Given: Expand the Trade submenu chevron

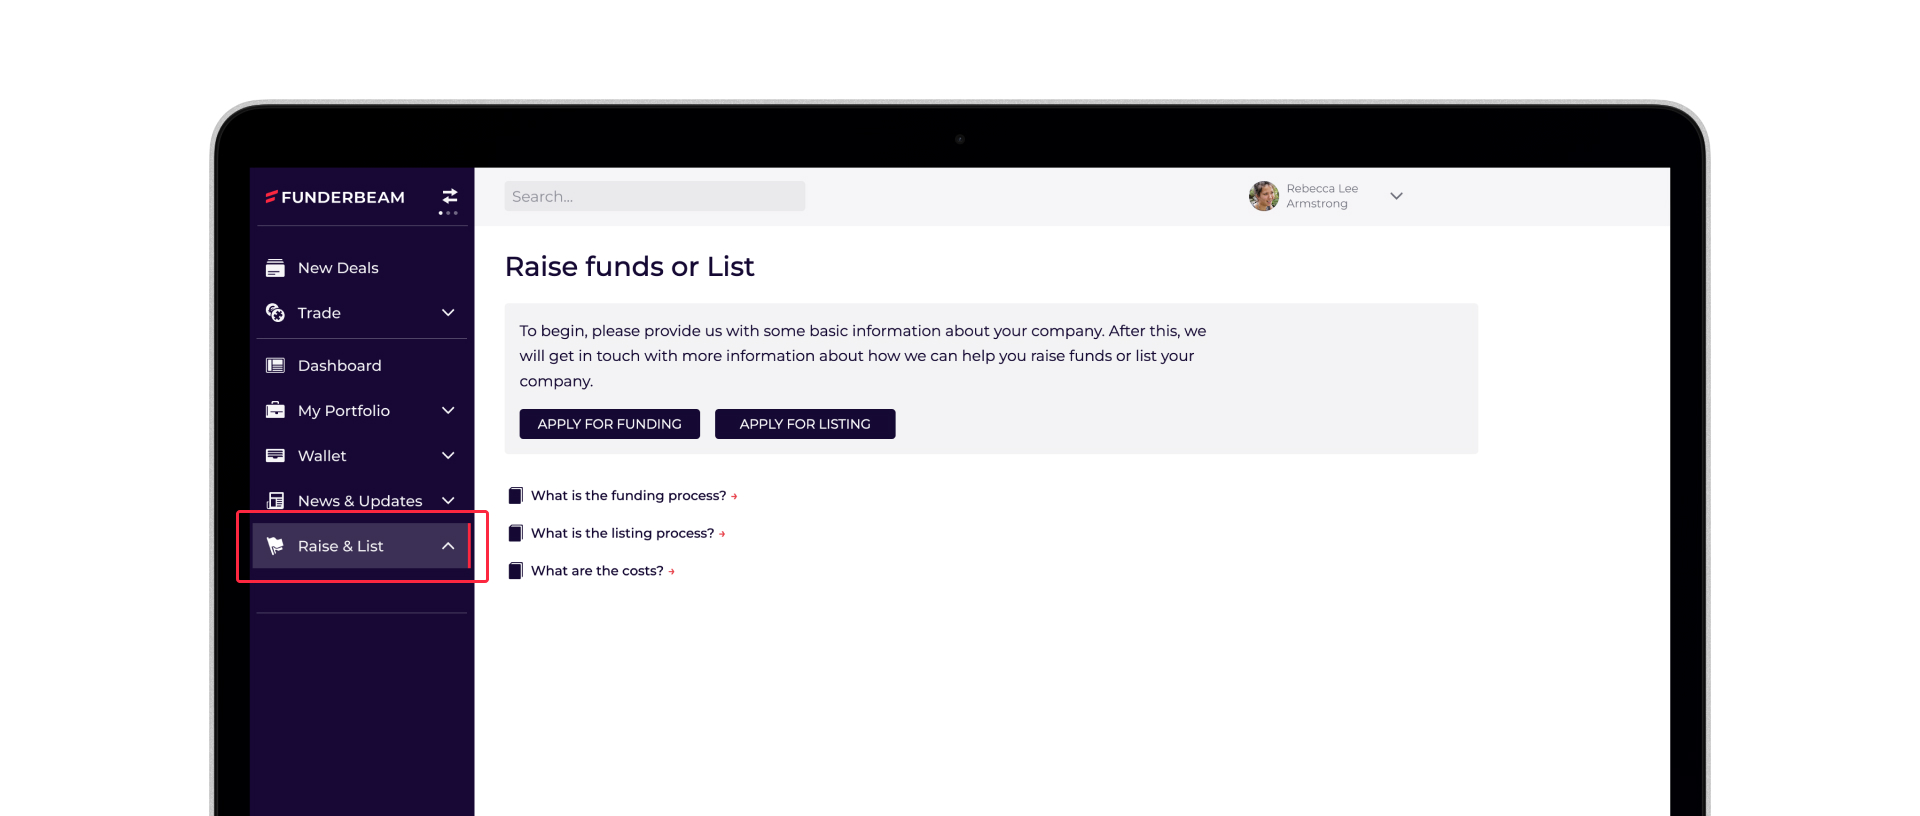Looking at the screenshot, I should (x=448, y=313).
